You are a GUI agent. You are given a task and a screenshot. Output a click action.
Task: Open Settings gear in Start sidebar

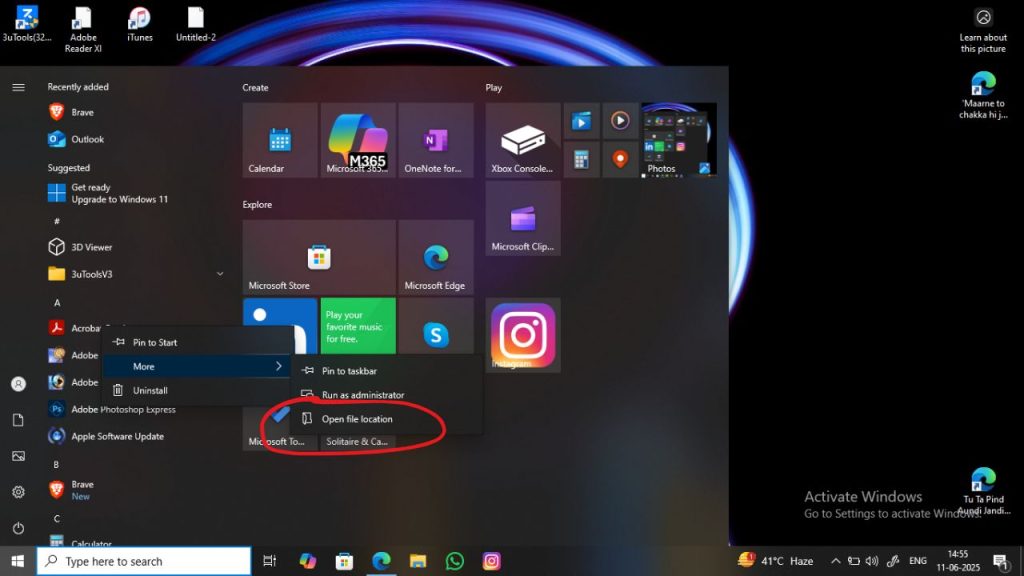tap(18, 492)
